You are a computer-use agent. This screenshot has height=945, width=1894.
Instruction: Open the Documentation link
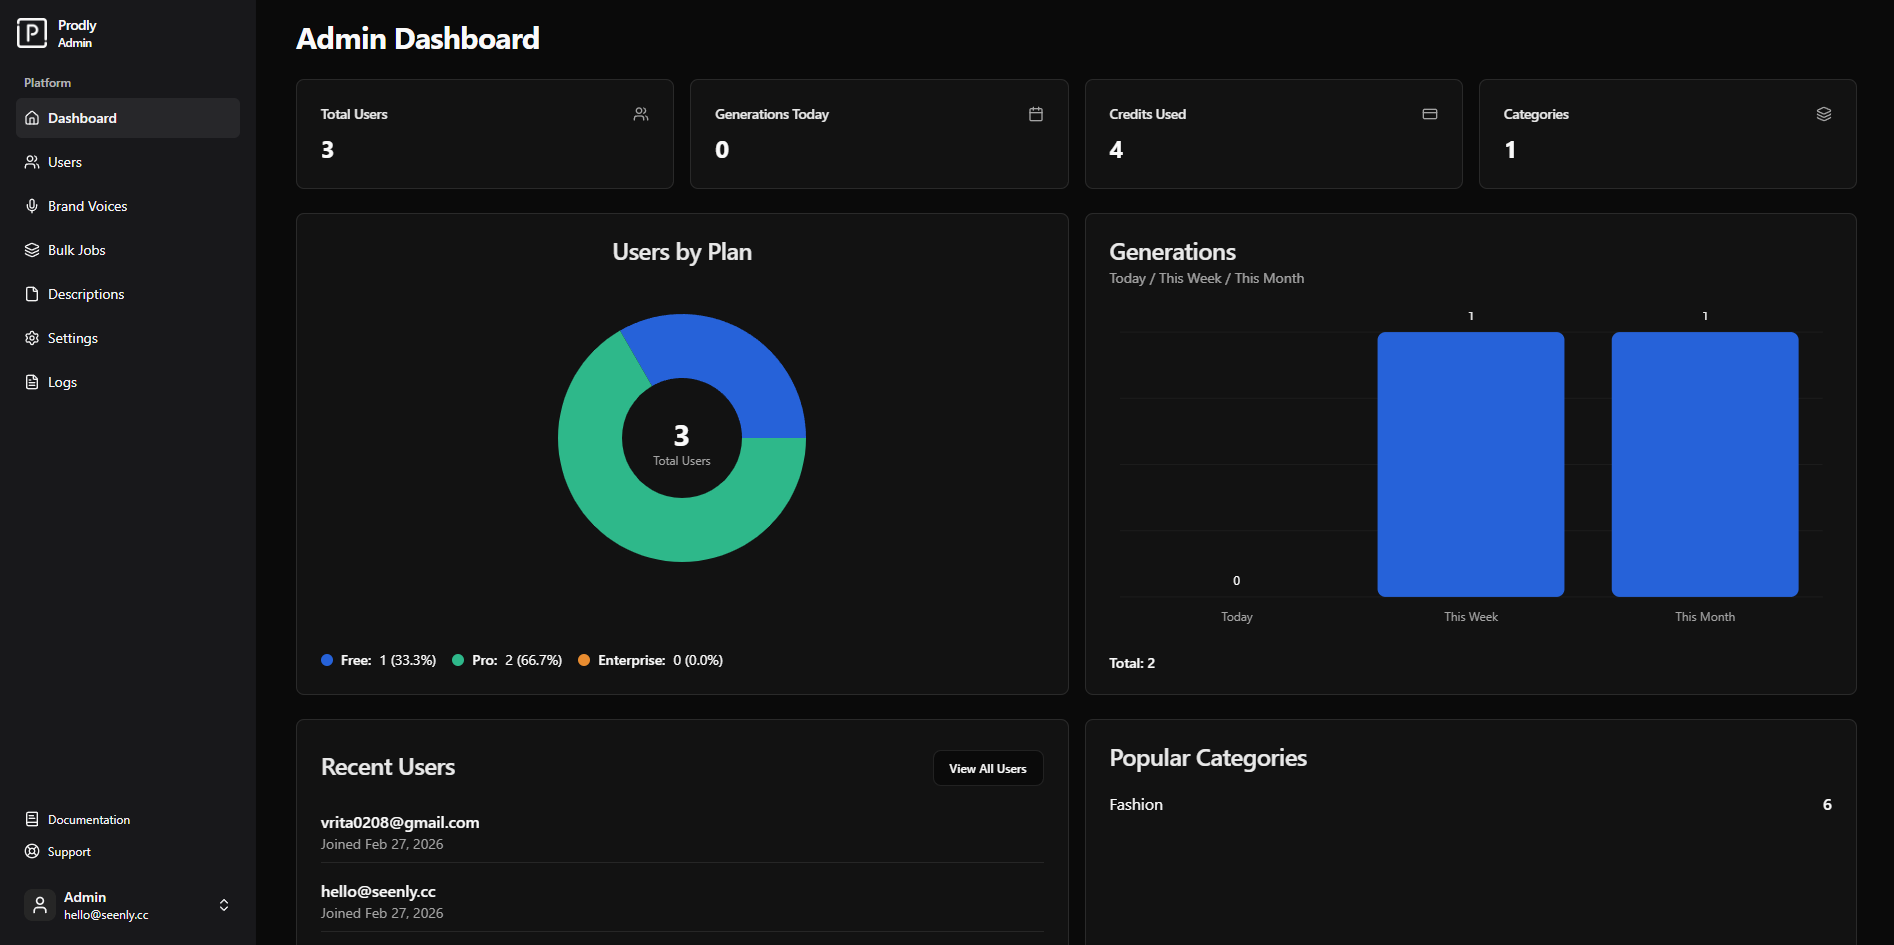tap(88, 818)
